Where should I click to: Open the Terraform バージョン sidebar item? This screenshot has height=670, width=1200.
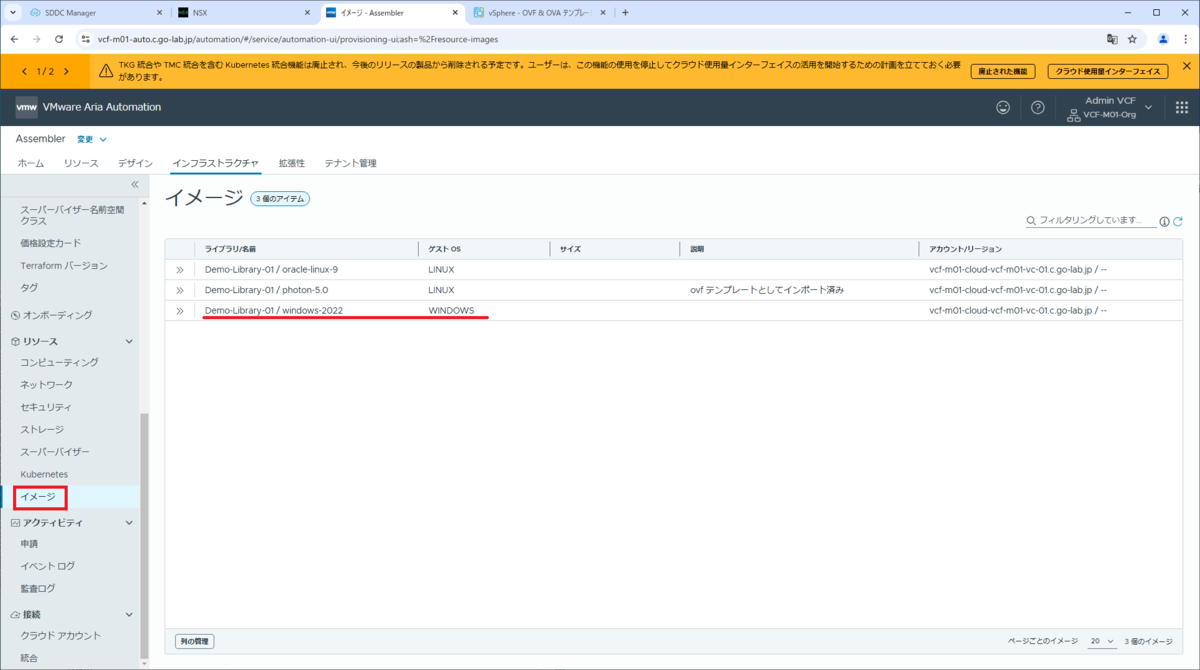(x=64, y=265)
